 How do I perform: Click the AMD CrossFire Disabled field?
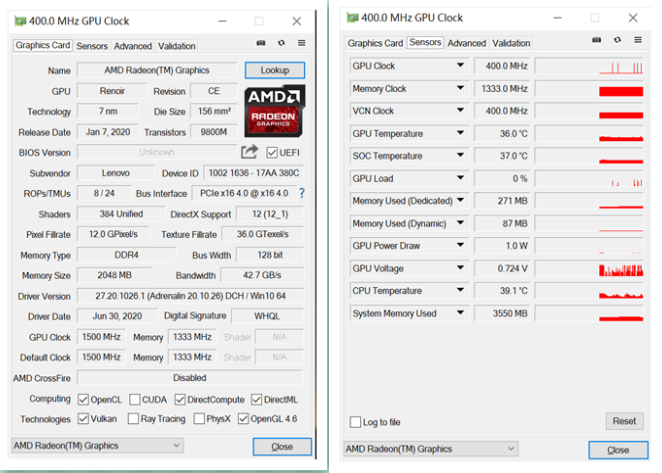click(x=190, y=378)
